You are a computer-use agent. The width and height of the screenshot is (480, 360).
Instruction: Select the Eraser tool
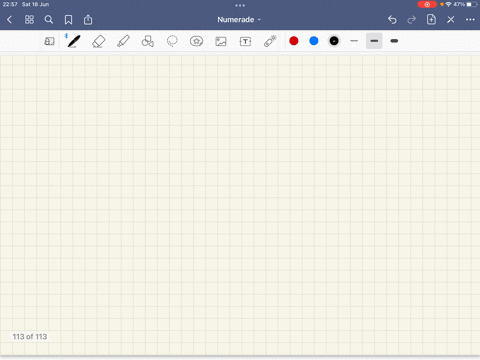tap(98, 41)
